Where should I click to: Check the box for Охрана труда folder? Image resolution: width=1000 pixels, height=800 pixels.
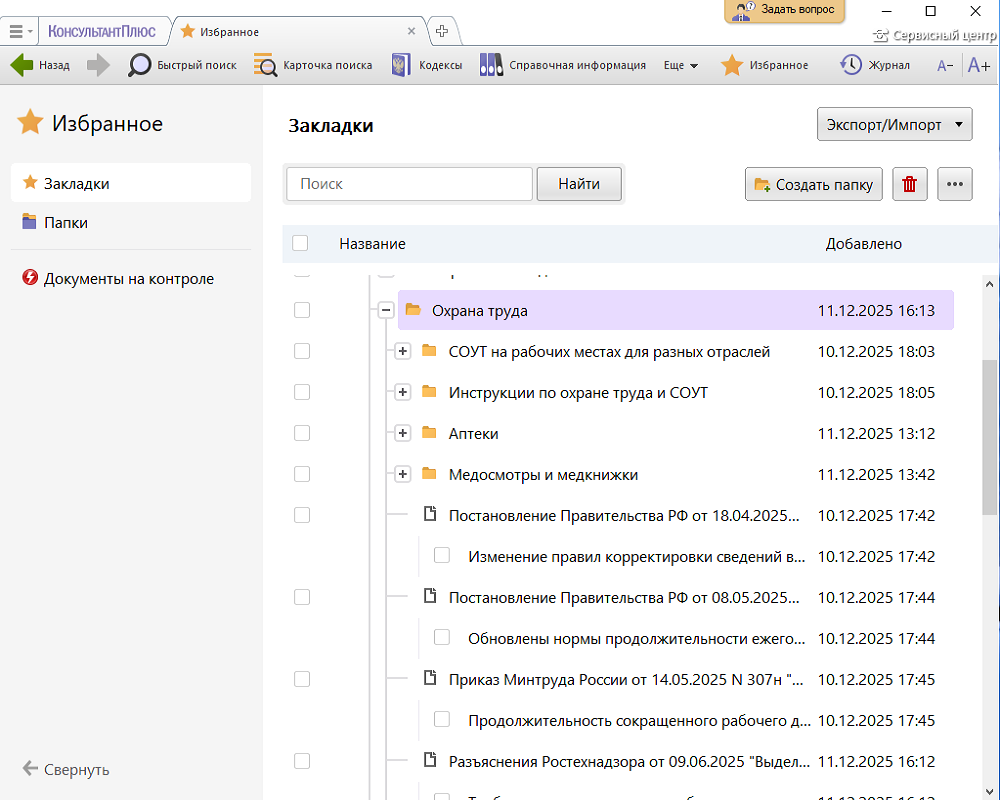302,311
